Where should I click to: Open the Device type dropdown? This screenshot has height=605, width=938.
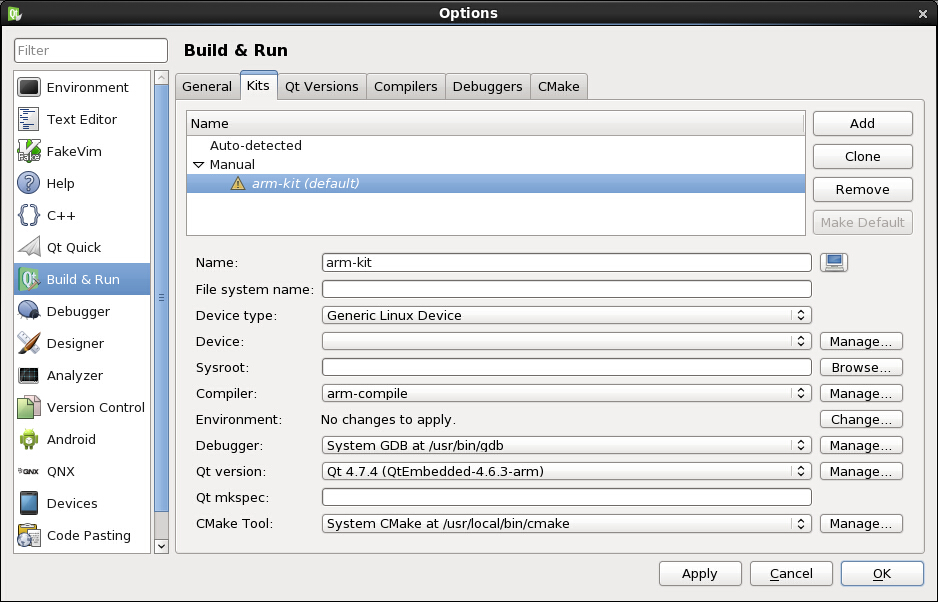[x=566, y=316]
